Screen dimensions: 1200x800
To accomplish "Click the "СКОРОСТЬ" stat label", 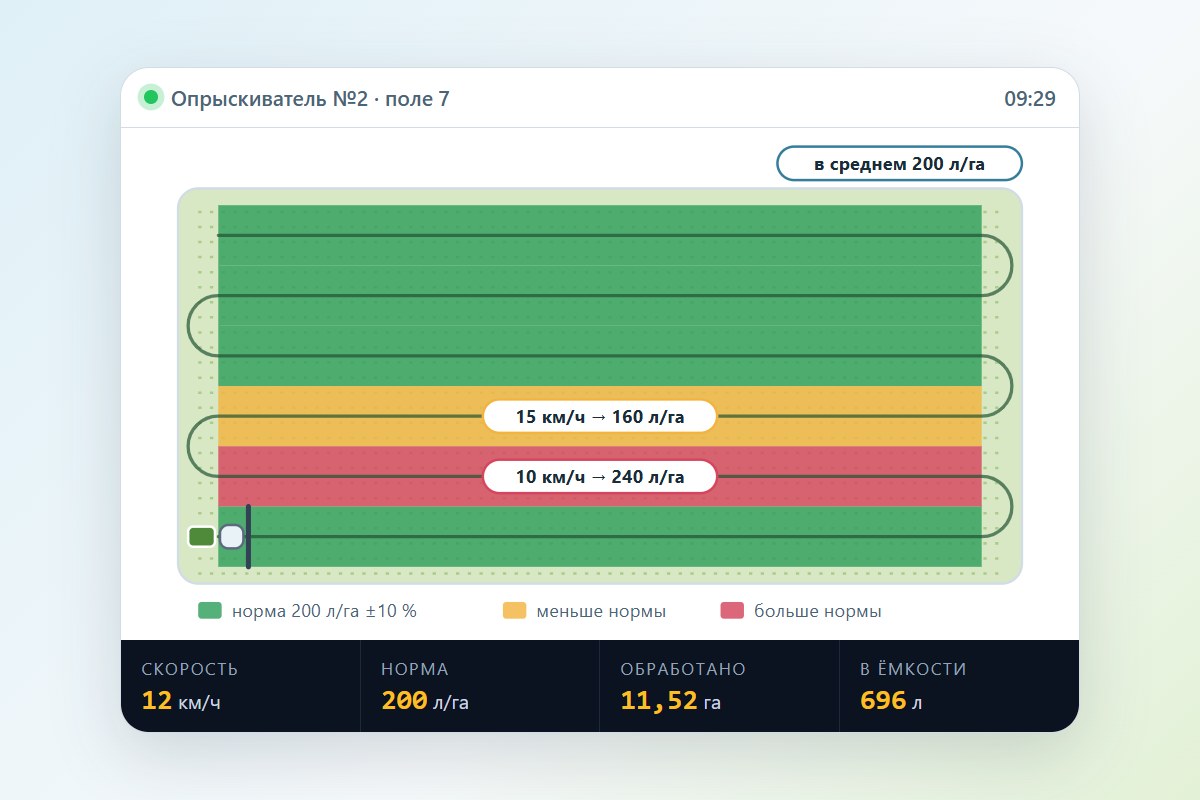I will pyautogui.click(x=190, y=669).
